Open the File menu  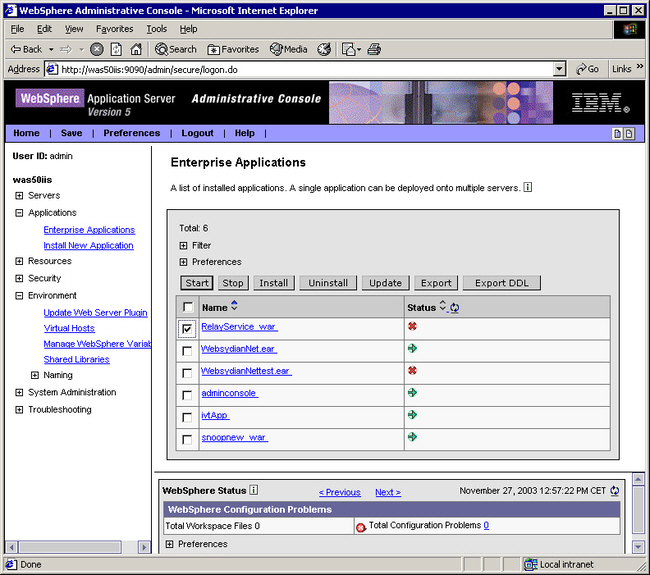[17, 29]
